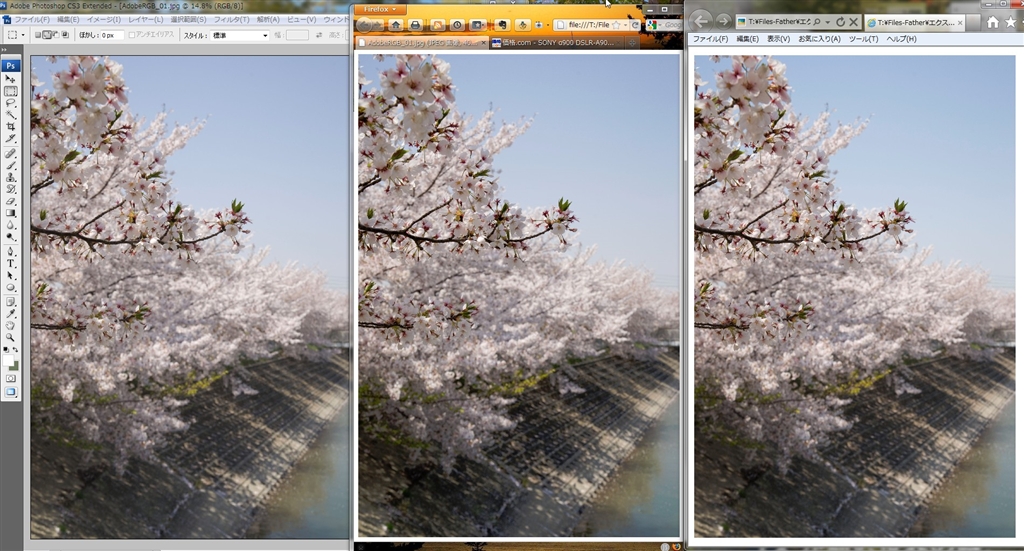Open Photoshop イメージ(I) menu
The width and height of the screenshot is (1024, 551).
click(103, 20)
